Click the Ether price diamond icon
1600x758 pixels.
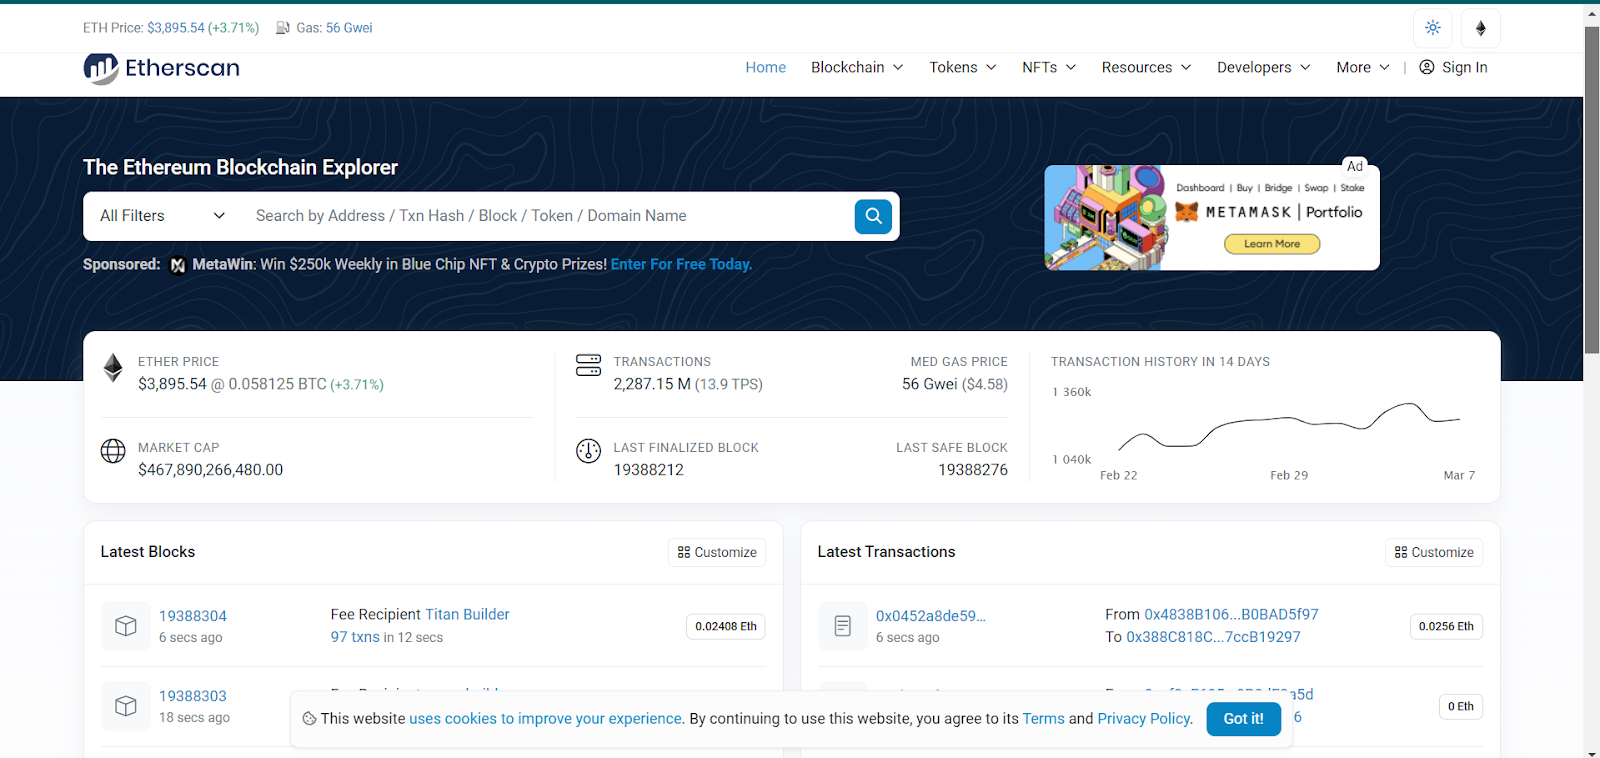(x=113, y=368)
